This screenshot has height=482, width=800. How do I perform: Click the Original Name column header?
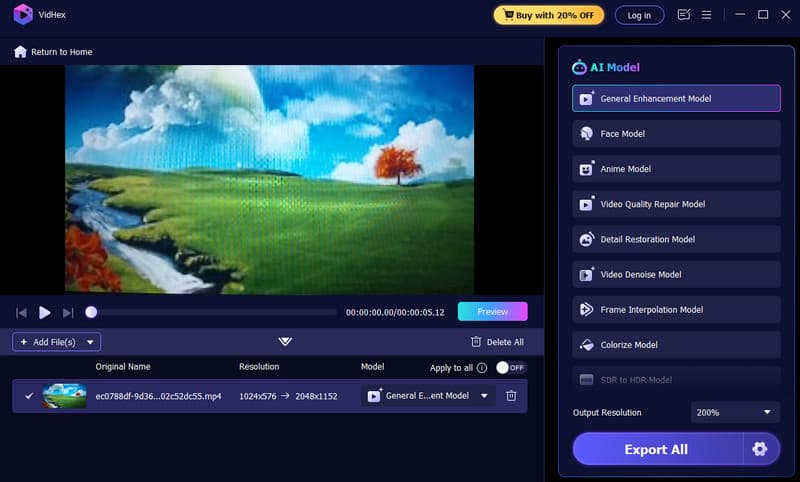(122, 366)
